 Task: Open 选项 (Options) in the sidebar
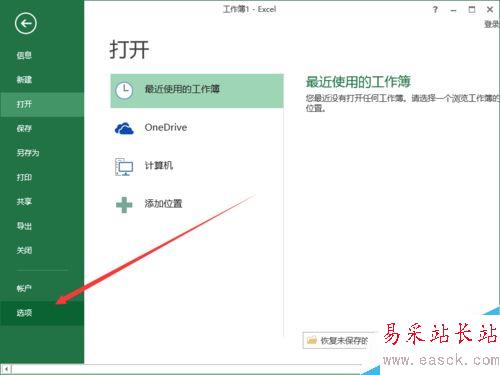tap(42, 313)
